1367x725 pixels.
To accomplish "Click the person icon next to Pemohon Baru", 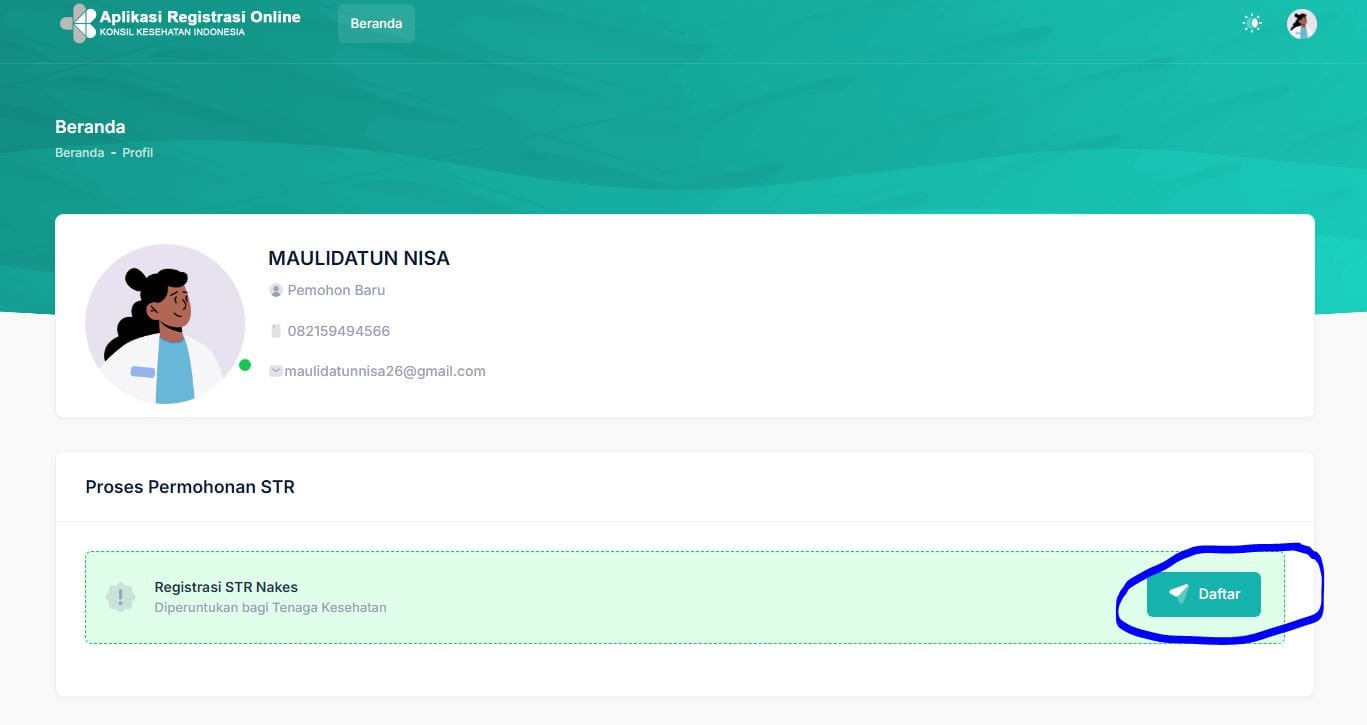I will coord(276,290).
